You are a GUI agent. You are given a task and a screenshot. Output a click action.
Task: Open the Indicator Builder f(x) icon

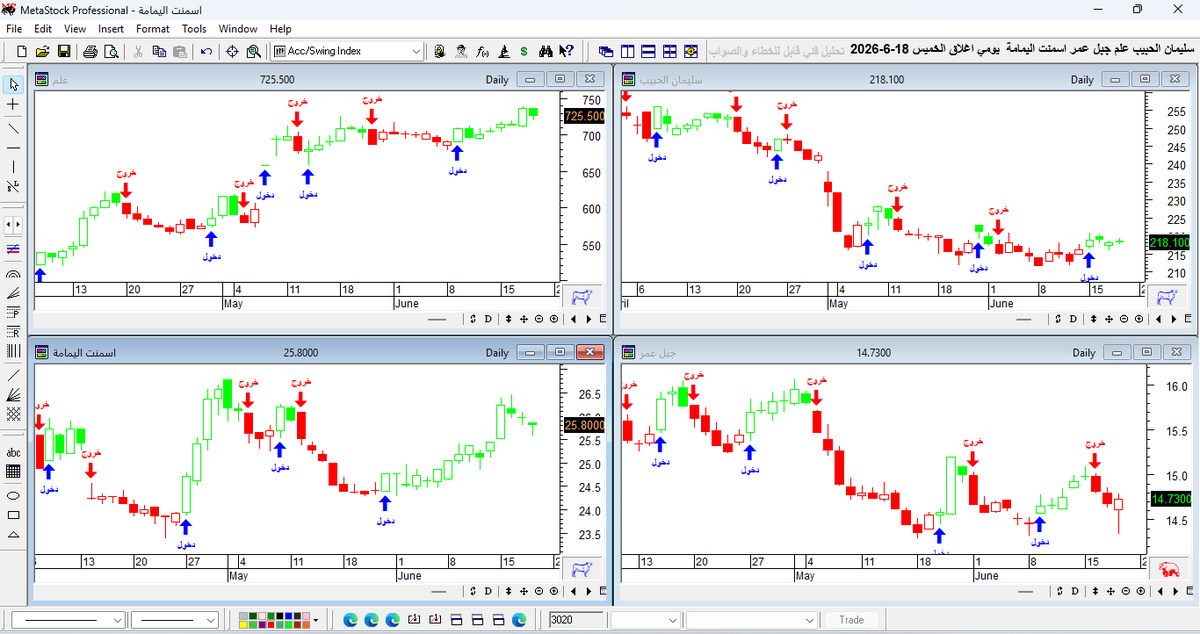coord(482,51)
